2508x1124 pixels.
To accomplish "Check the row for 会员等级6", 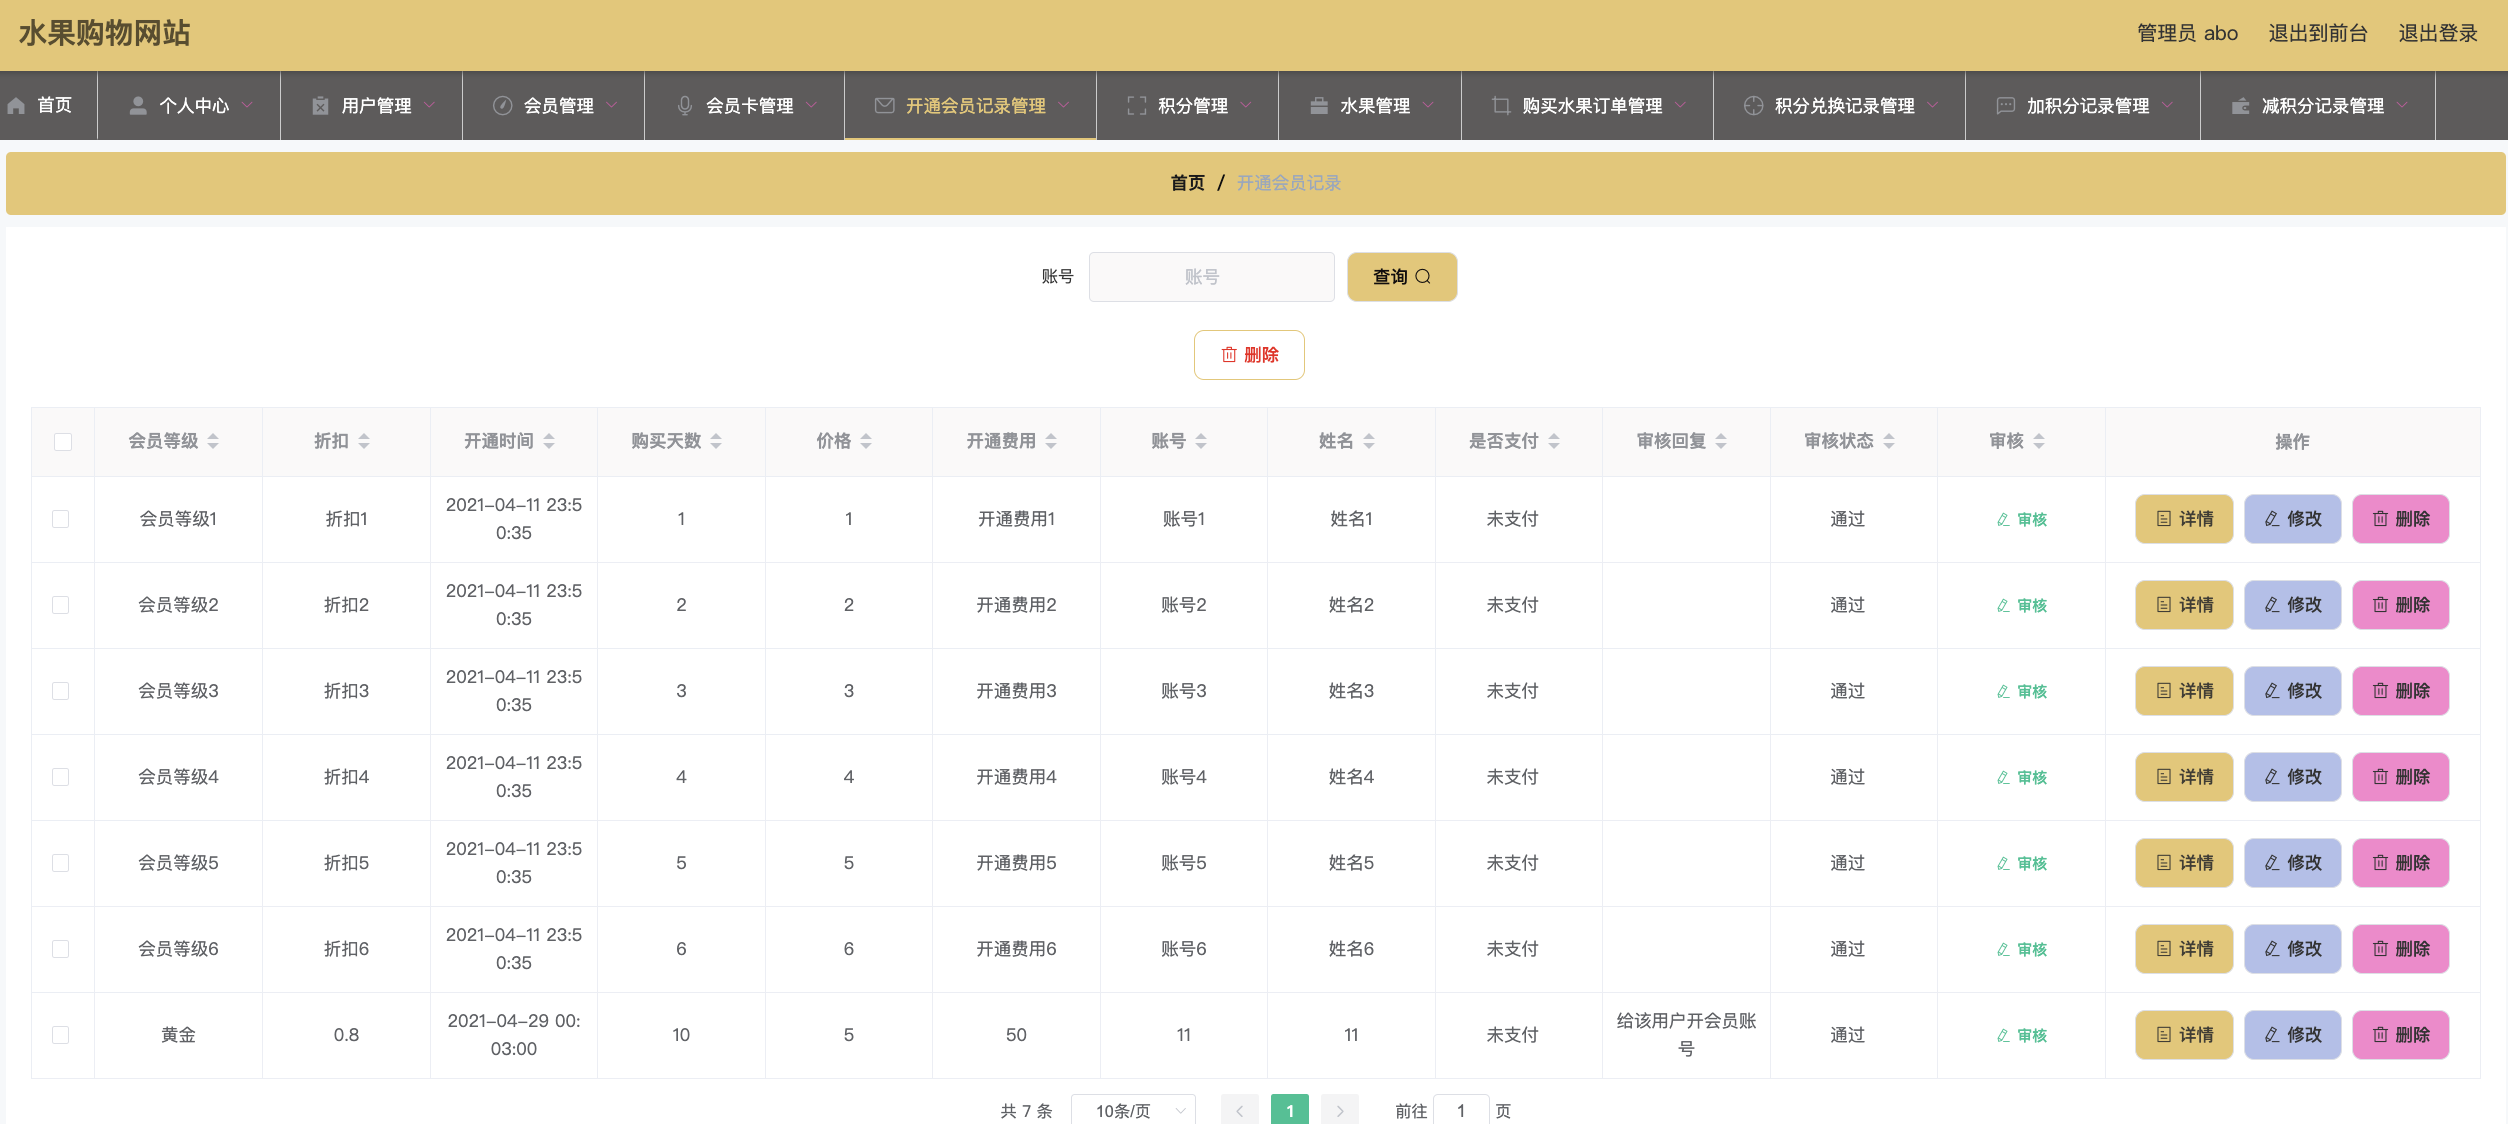I will click(61, 949).
